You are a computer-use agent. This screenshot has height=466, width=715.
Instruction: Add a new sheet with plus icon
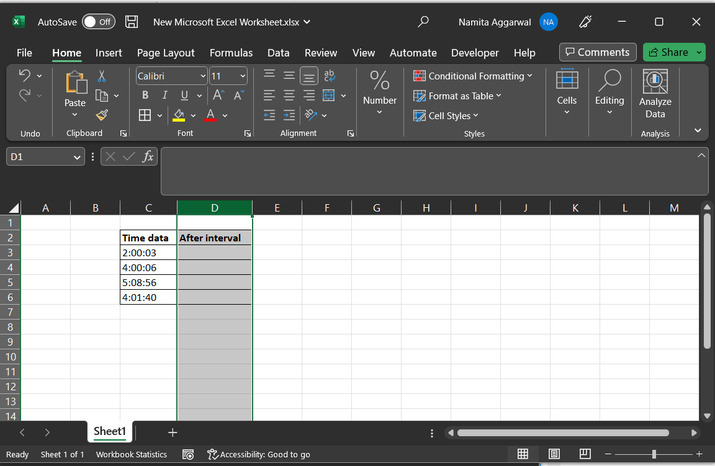172,432
